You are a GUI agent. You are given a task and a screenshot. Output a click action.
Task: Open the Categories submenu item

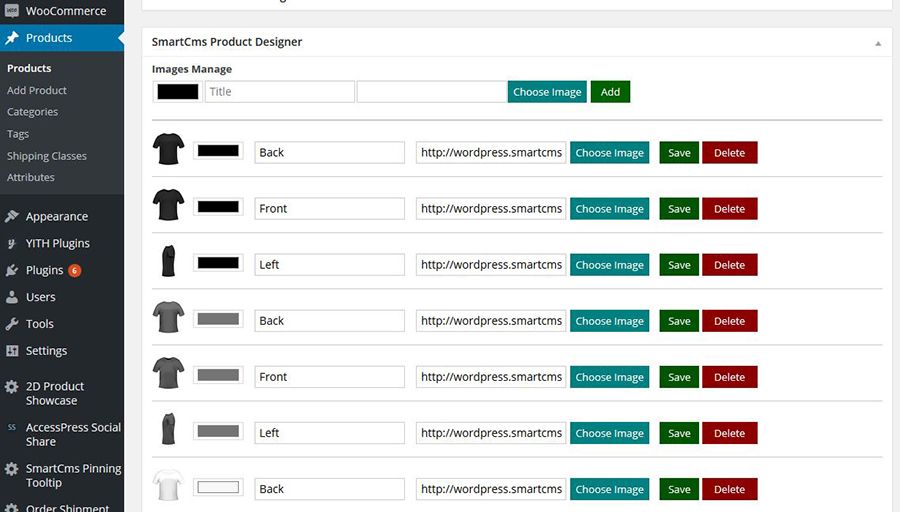point(32,112)
